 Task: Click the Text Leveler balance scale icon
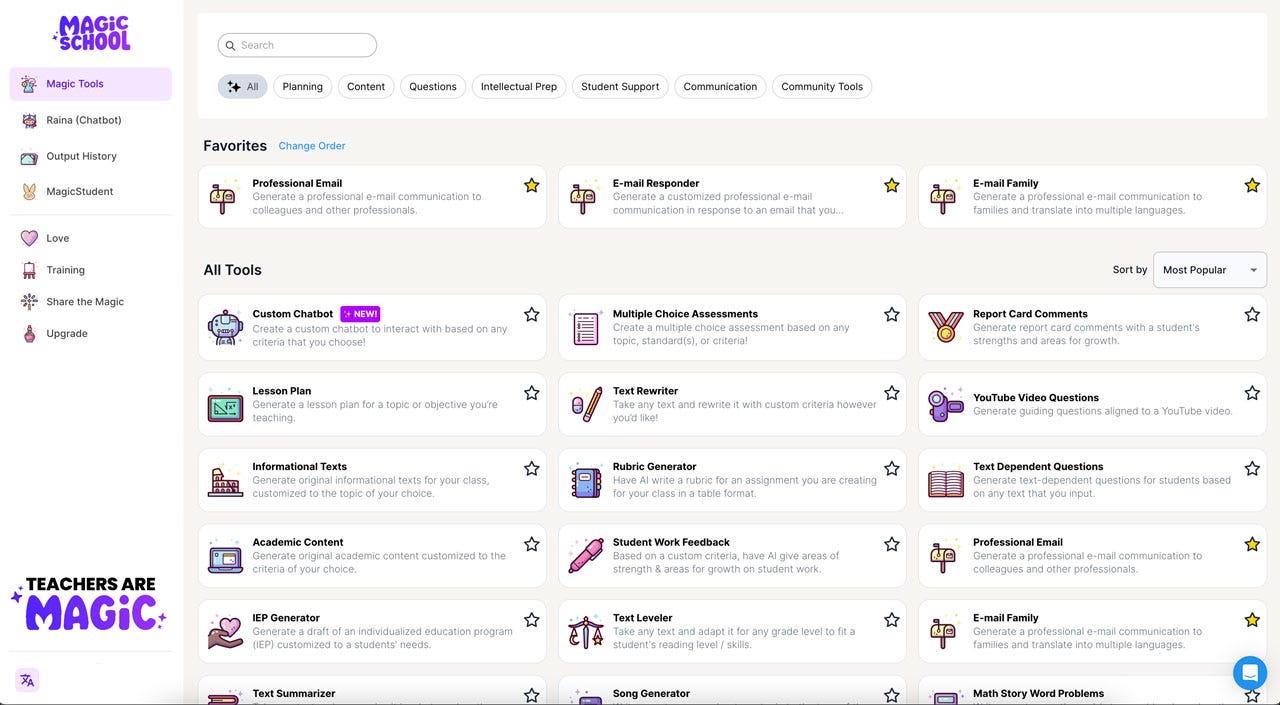tap(585, 632)
